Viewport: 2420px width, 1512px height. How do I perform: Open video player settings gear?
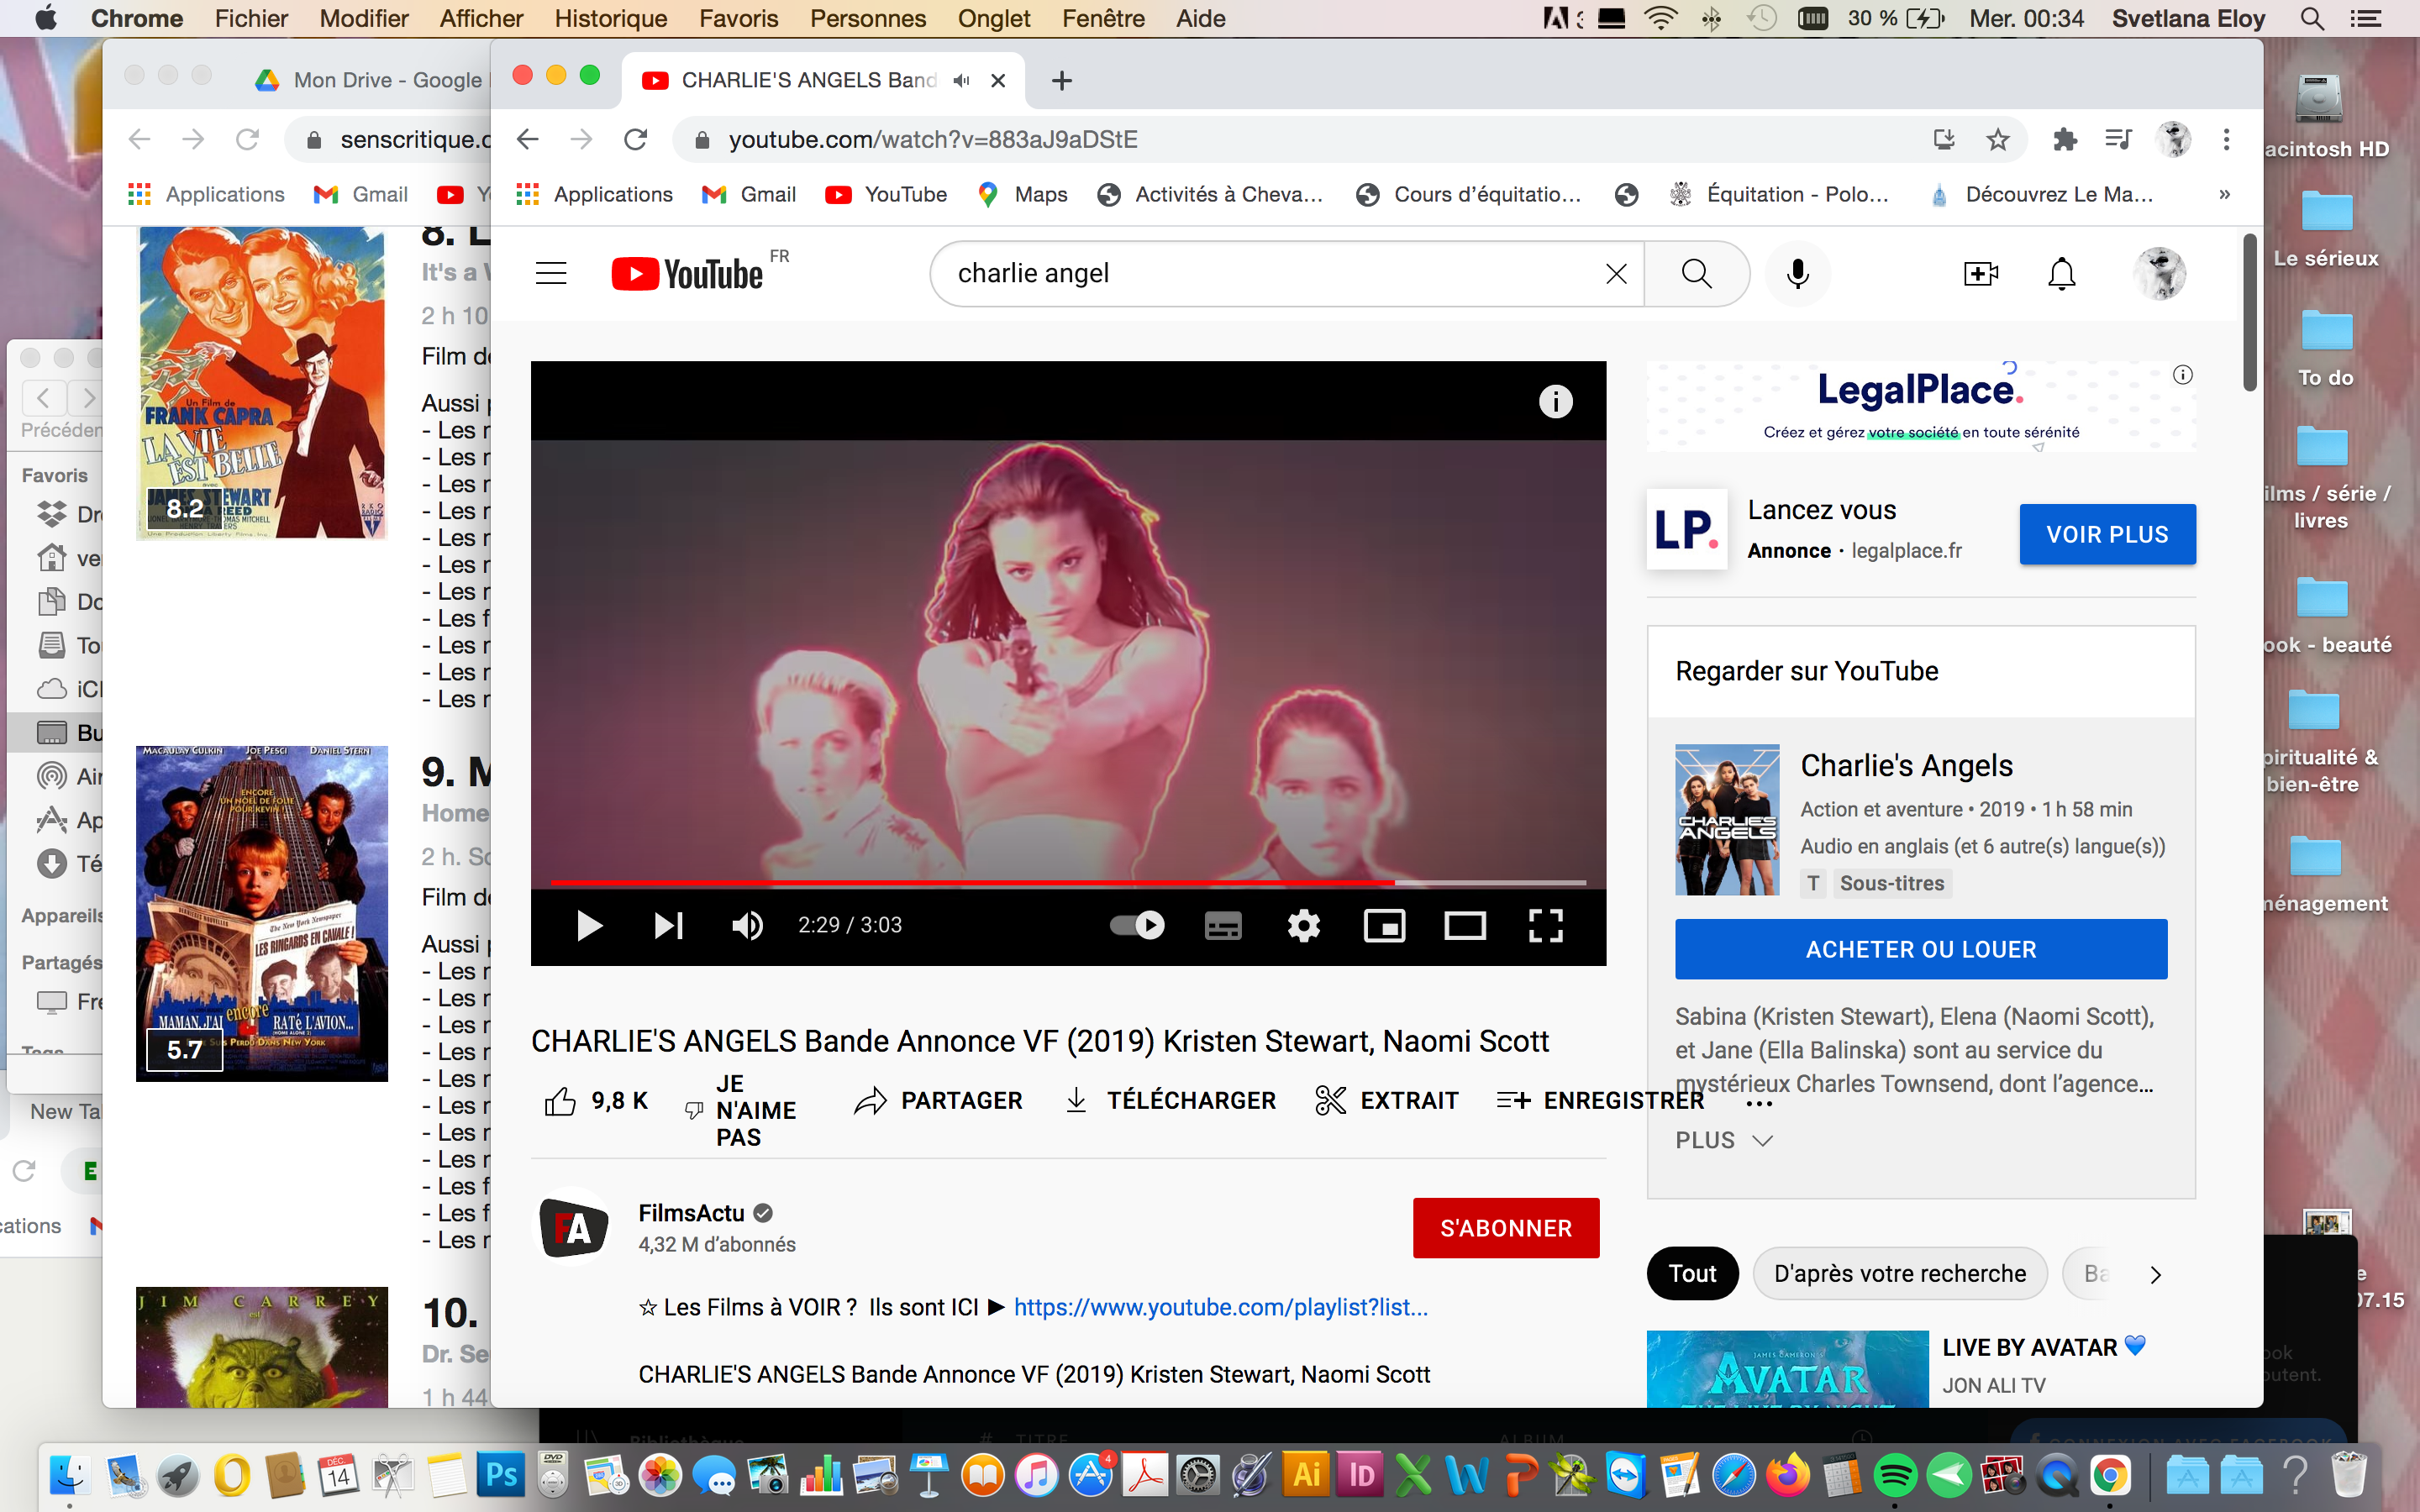[x=1304, y=926]
